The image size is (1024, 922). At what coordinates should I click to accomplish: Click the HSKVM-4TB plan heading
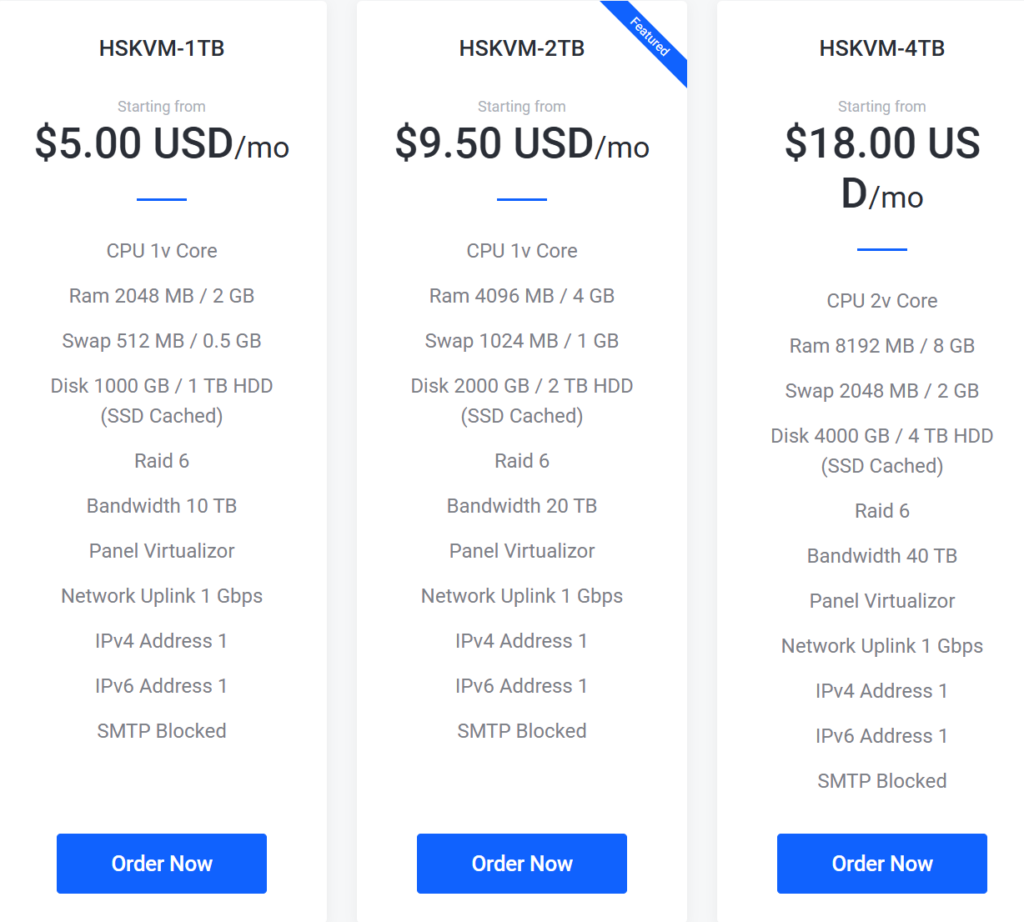[882, 48]
